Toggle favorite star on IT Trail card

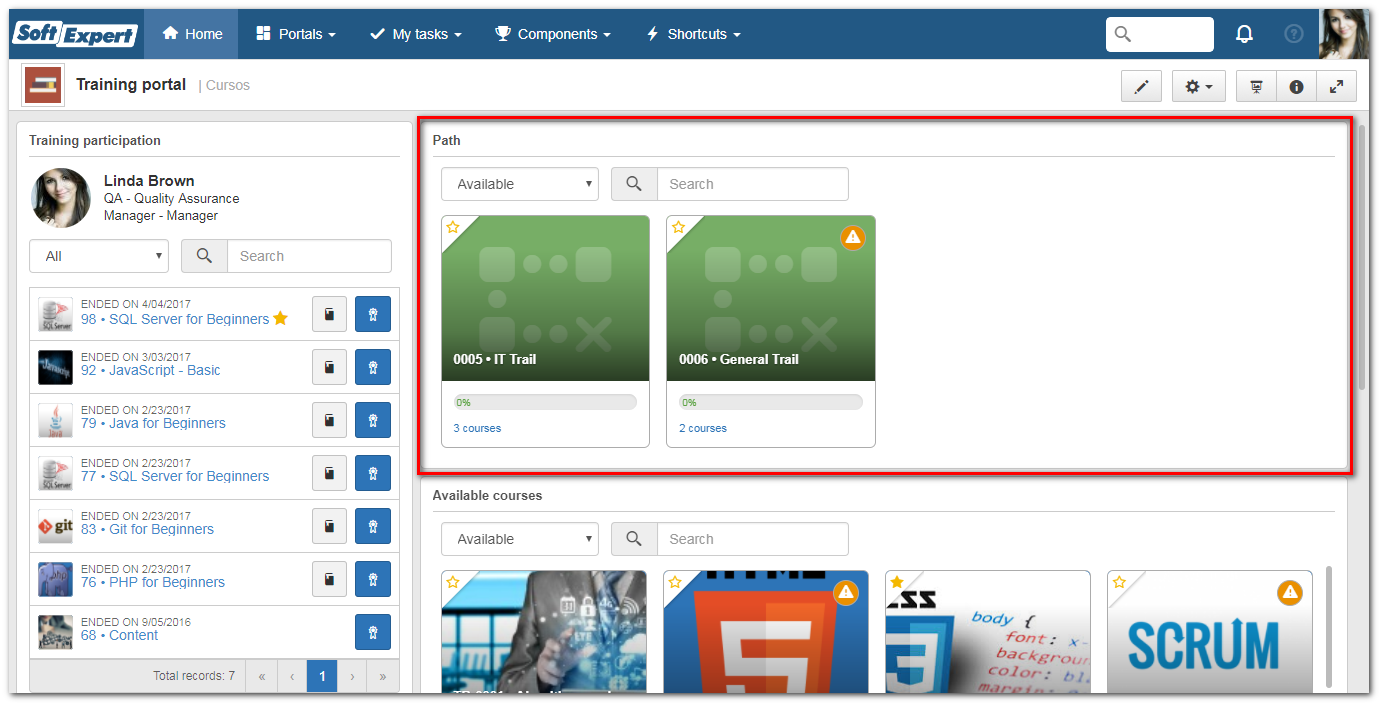click(453, 227)
